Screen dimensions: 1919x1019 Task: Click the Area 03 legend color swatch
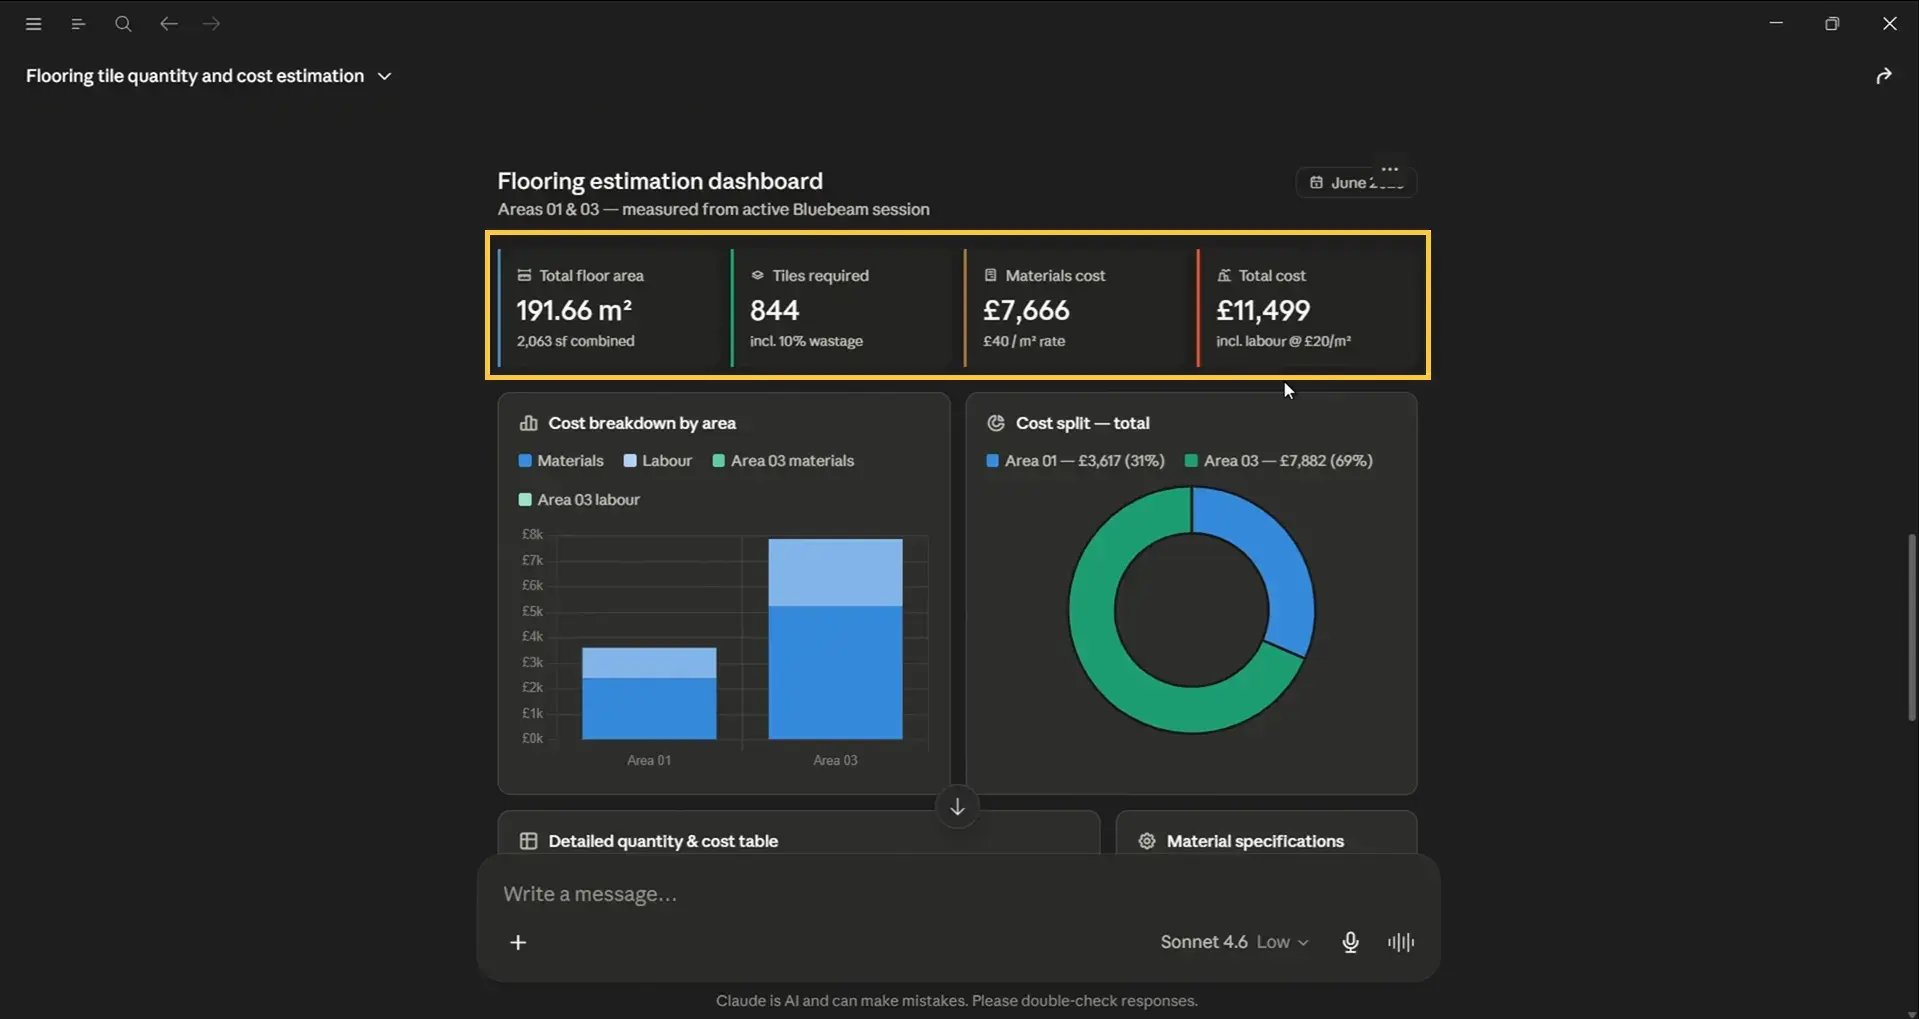click(x=1191, y=461)
